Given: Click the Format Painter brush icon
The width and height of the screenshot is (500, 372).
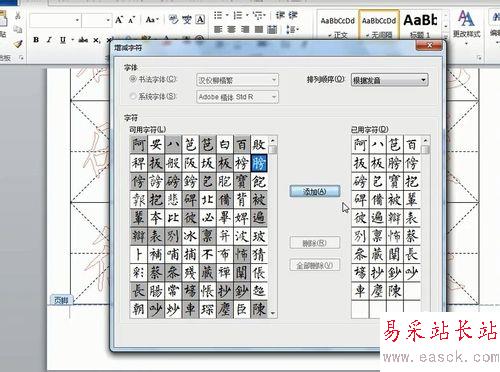Looking at the screenshot, I should (x=18, y=43).
